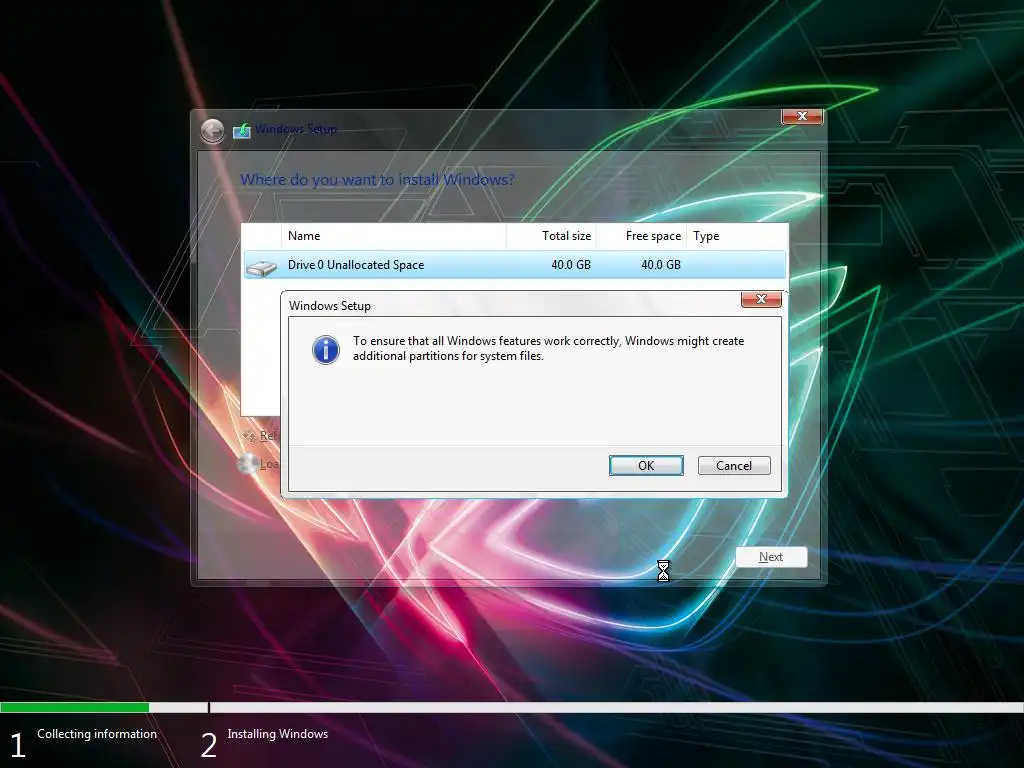Image resolution: width=1024 pixels, height=768 pixels.
Task: Sort drives by Total size column header
Action: pyautogui.click(x=551, y=236)
